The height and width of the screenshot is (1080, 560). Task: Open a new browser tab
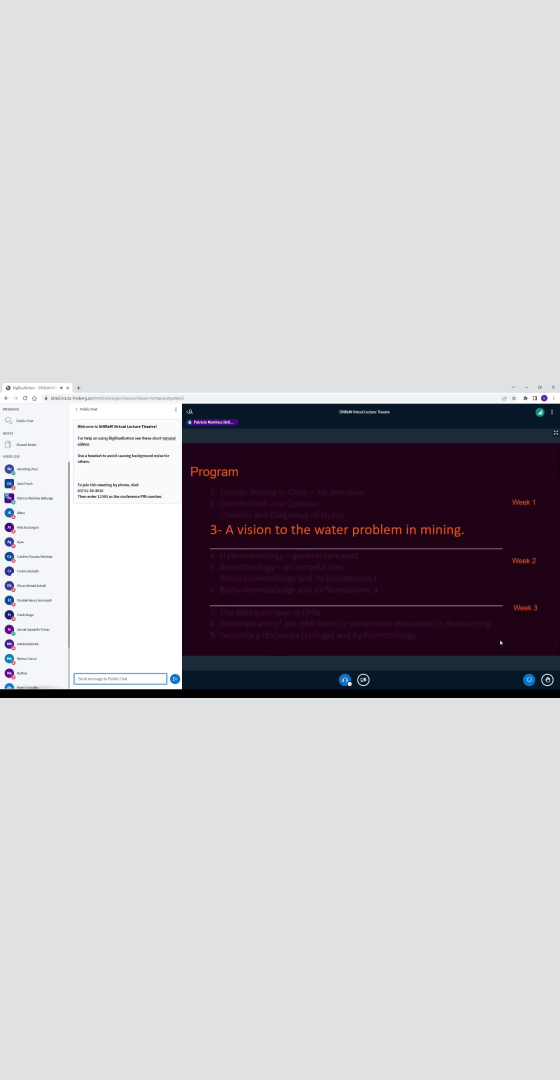pyautogui.click(x=79, y=388)
